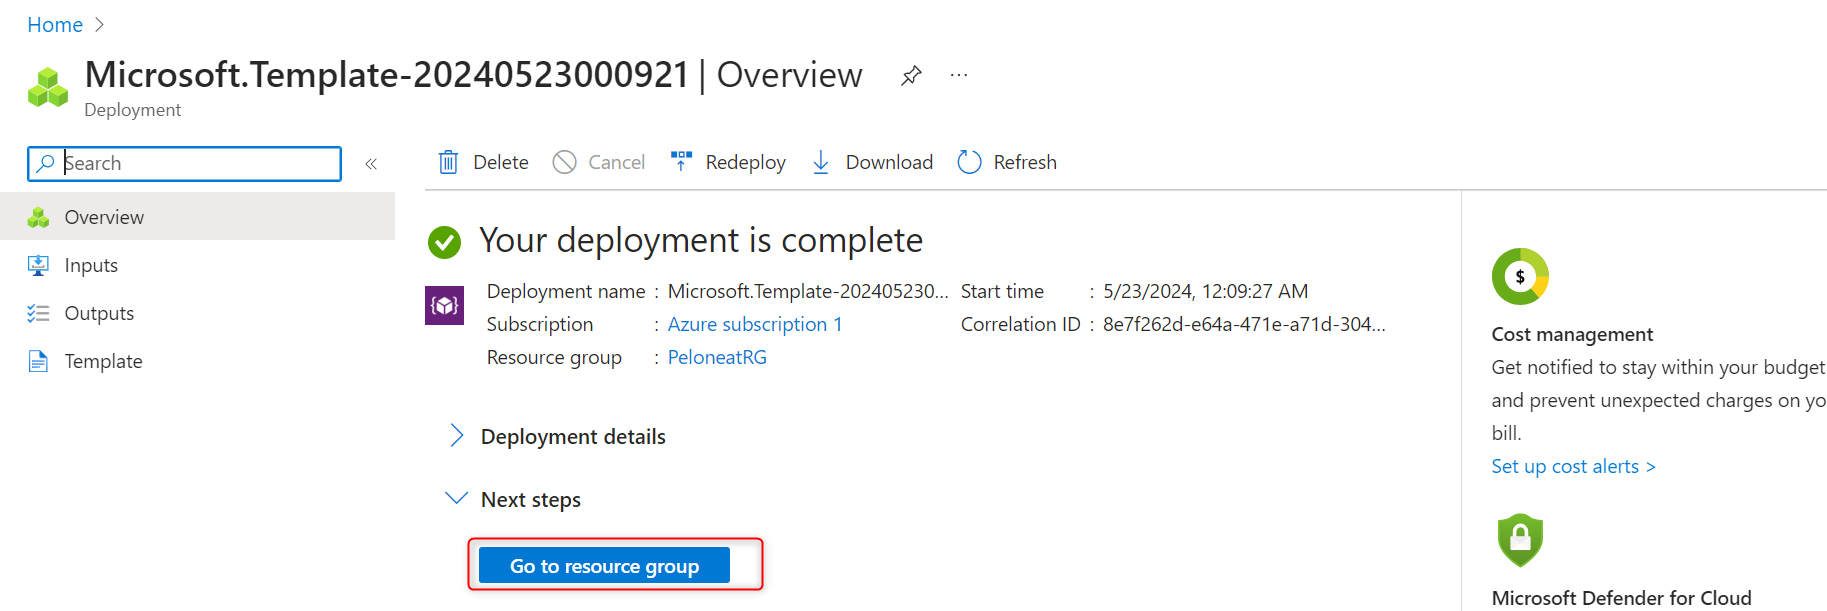
Task: Click the Redeploy icon
Action: click(x=681, y=162)
